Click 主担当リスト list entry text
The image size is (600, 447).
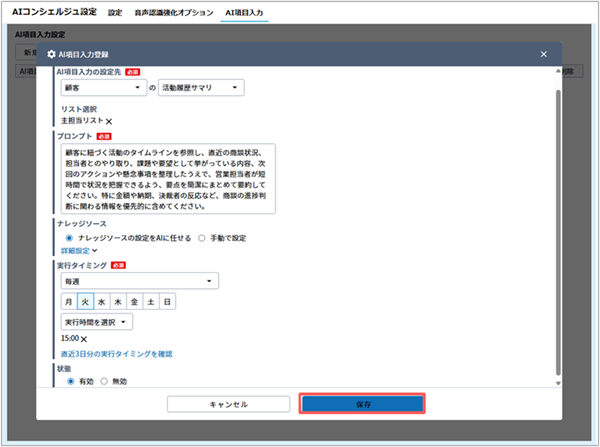(x=82, y=121)
